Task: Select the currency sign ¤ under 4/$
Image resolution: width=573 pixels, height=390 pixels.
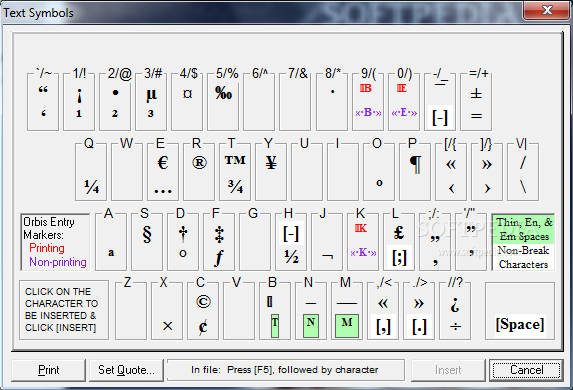Action: coord(187,94)
